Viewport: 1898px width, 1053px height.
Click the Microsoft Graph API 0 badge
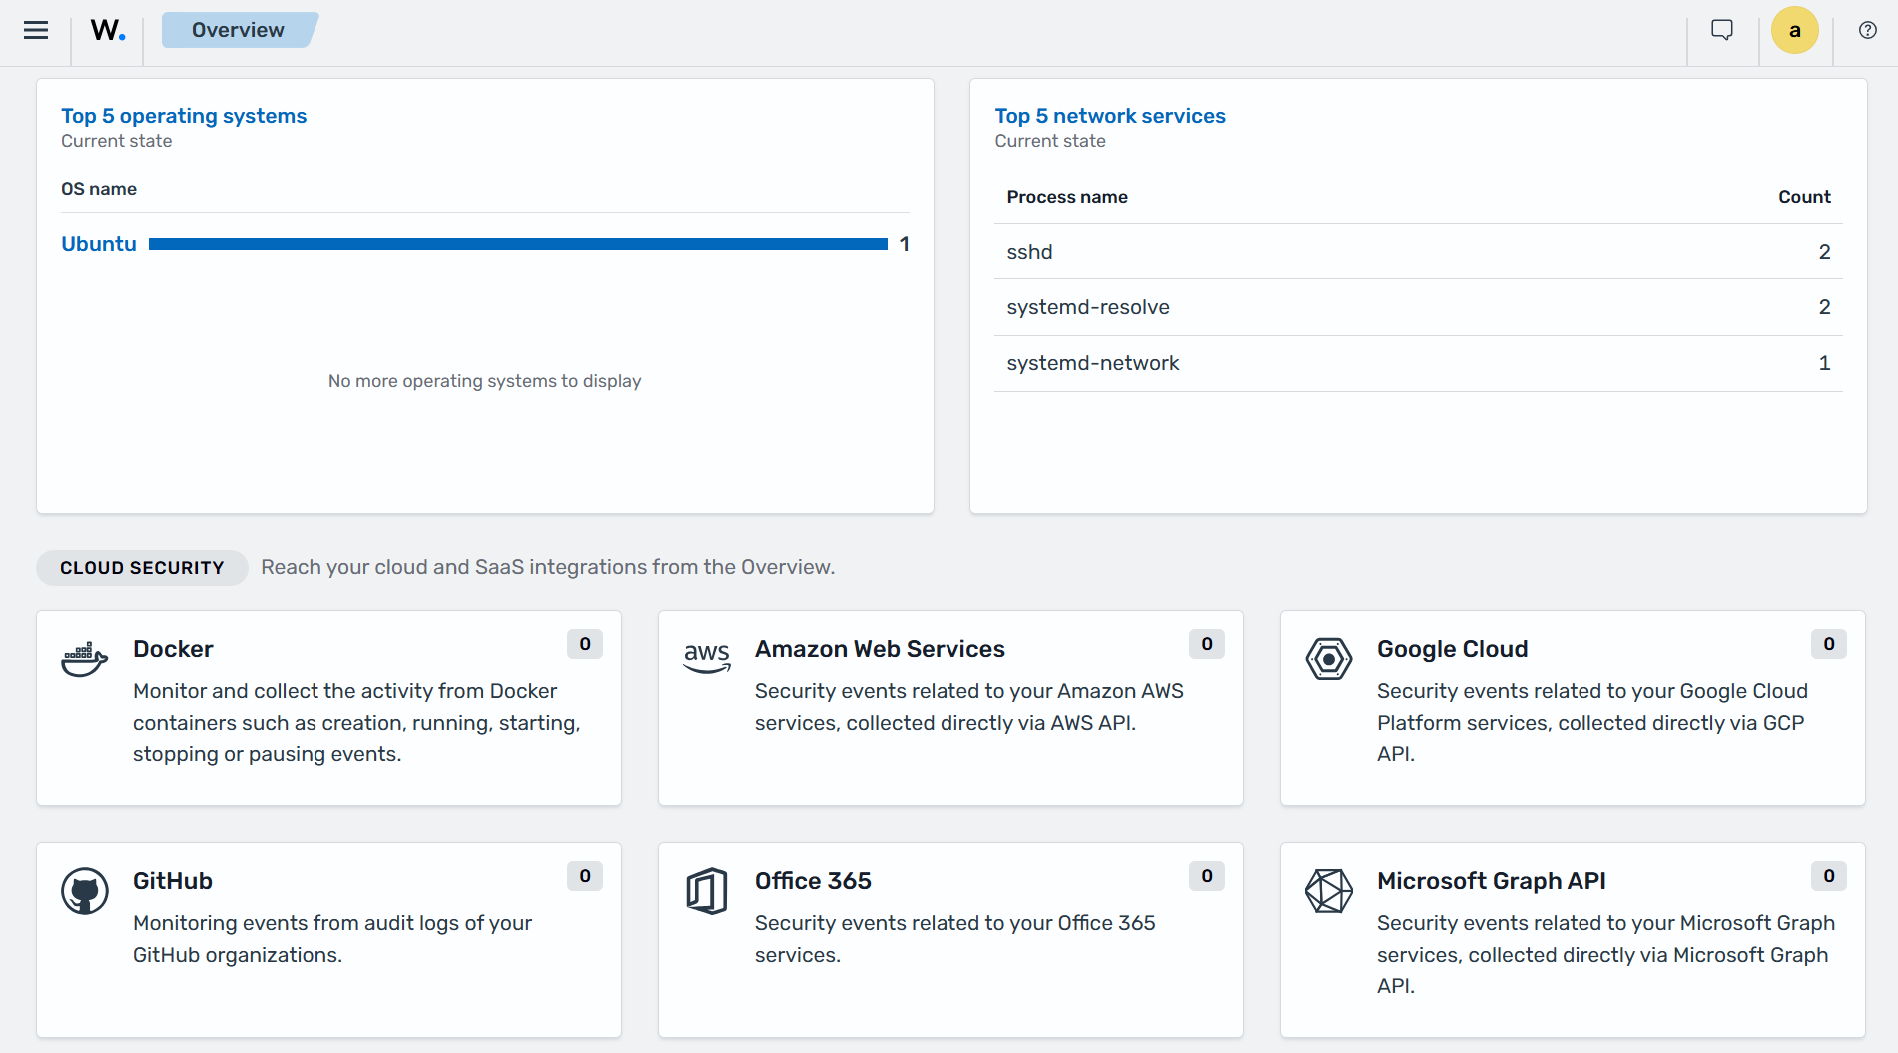[1829, 876]
